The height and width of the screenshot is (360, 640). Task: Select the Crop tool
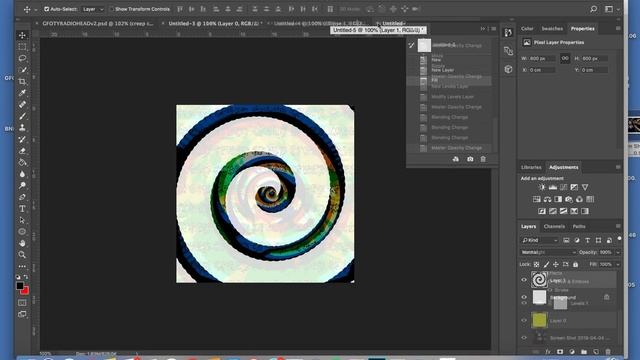[22, 82]
